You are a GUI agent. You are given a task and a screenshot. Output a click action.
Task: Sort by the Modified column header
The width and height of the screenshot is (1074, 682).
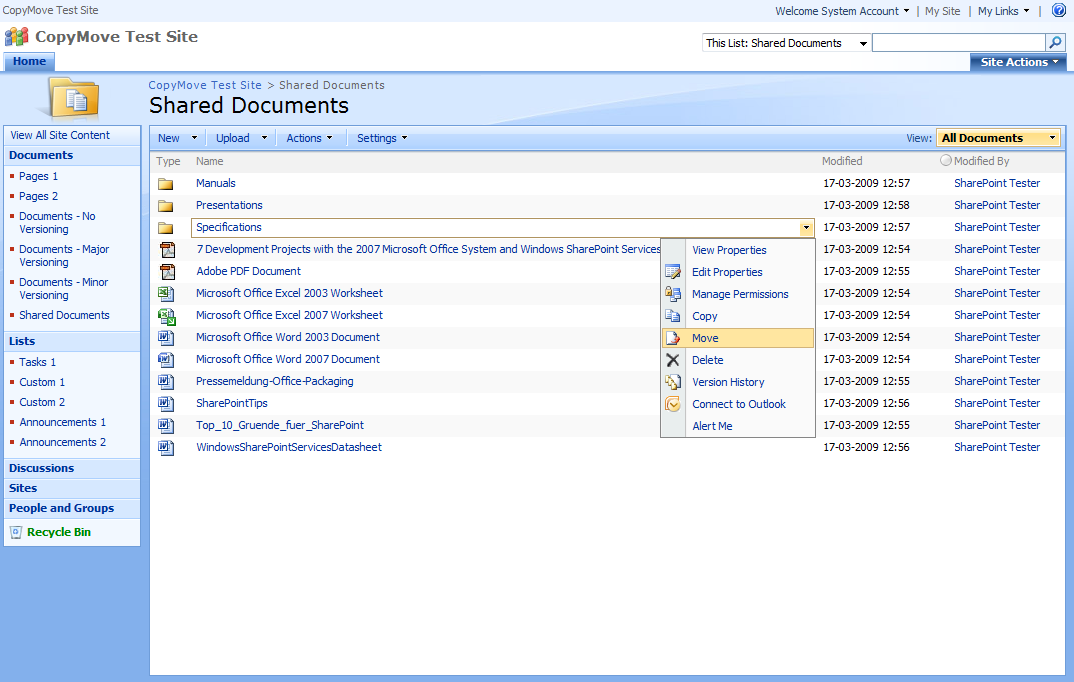coord(842,161)
